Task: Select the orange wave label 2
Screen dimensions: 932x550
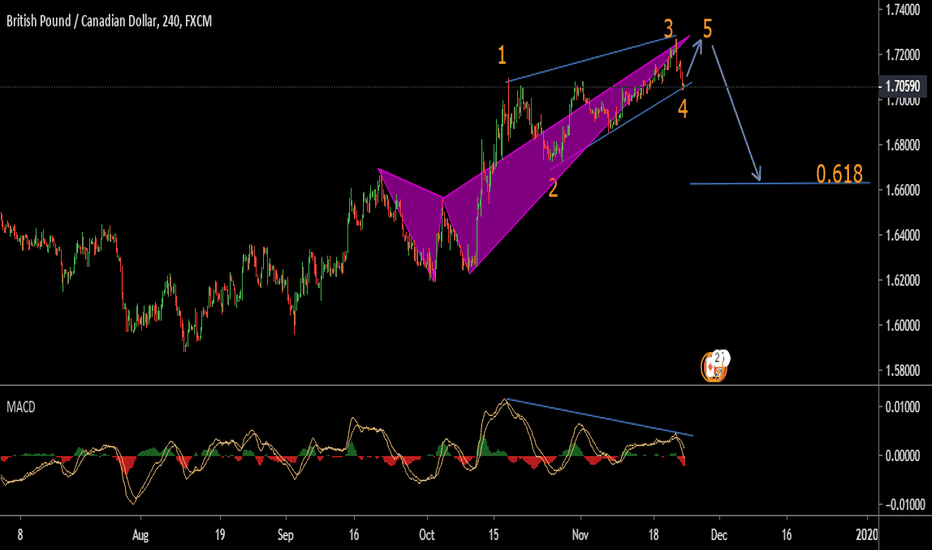Action: [552, 187]
